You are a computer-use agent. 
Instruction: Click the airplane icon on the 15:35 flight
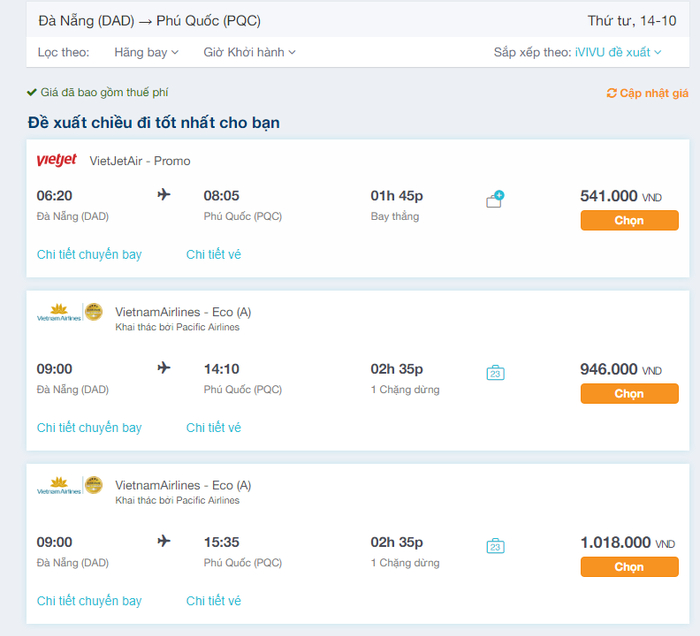tap(164, 542)
